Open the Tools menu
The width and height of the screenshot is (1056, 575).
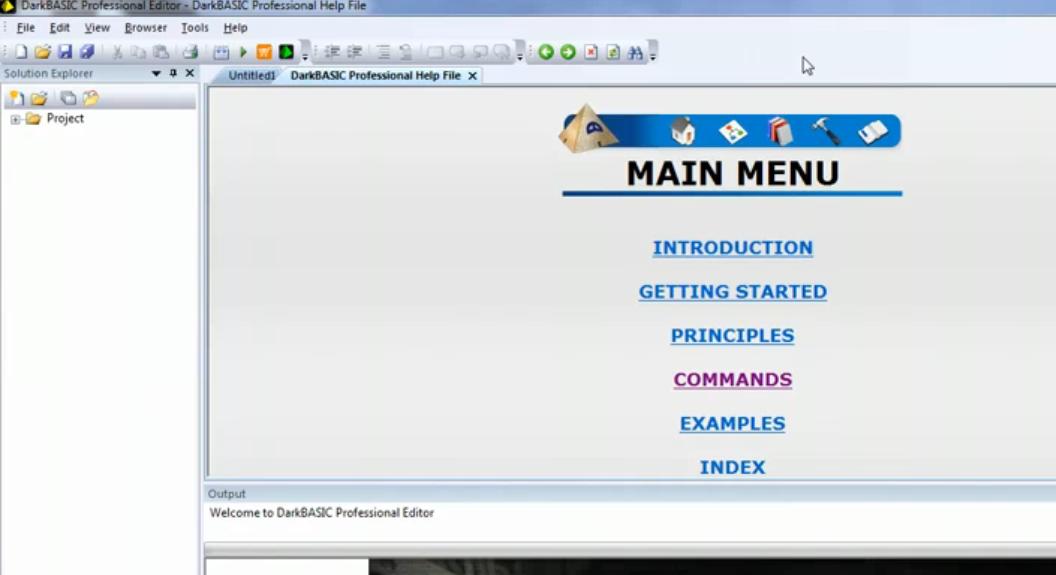click(x=195, y=28)
